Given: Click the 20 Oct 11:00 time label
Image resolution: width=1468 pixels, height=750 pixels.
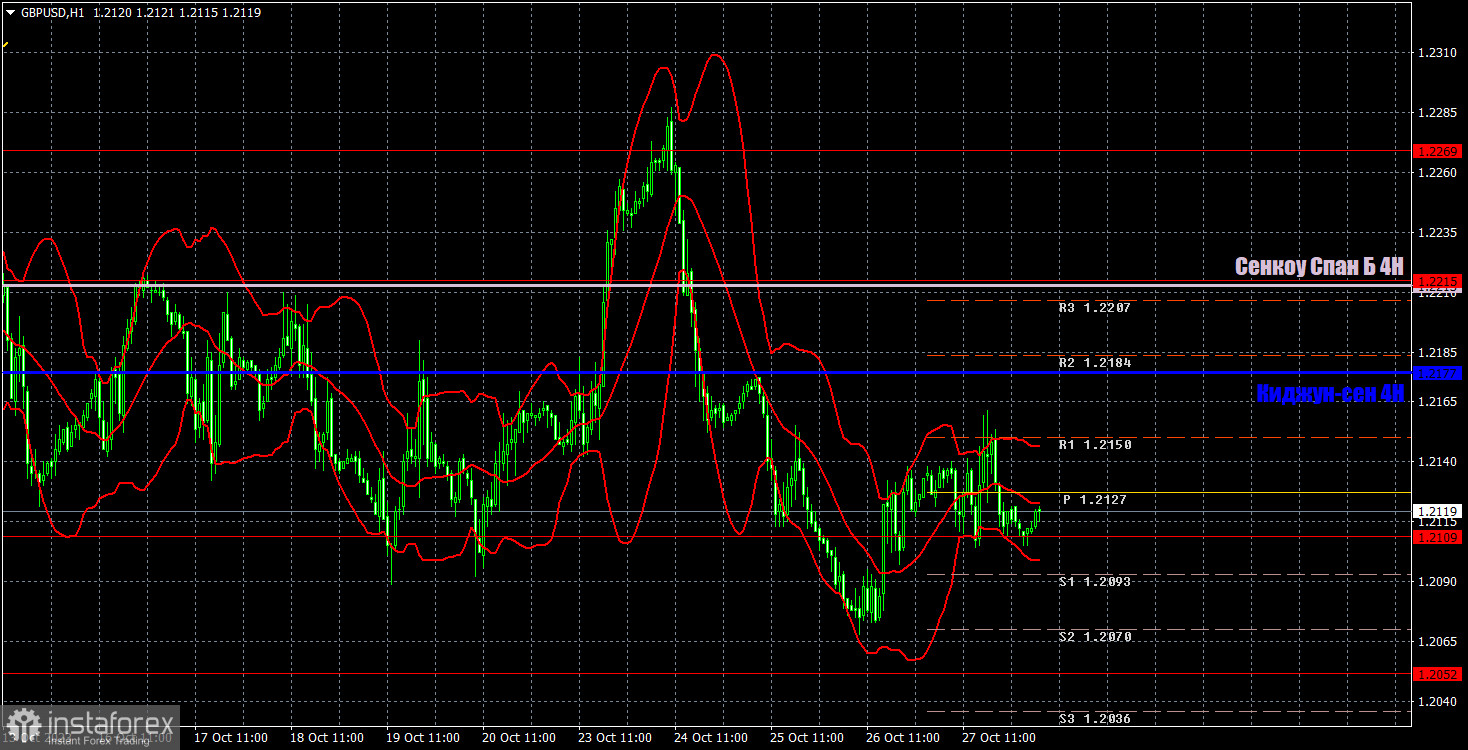Looking at the screenshot, I should pos(518,738).
